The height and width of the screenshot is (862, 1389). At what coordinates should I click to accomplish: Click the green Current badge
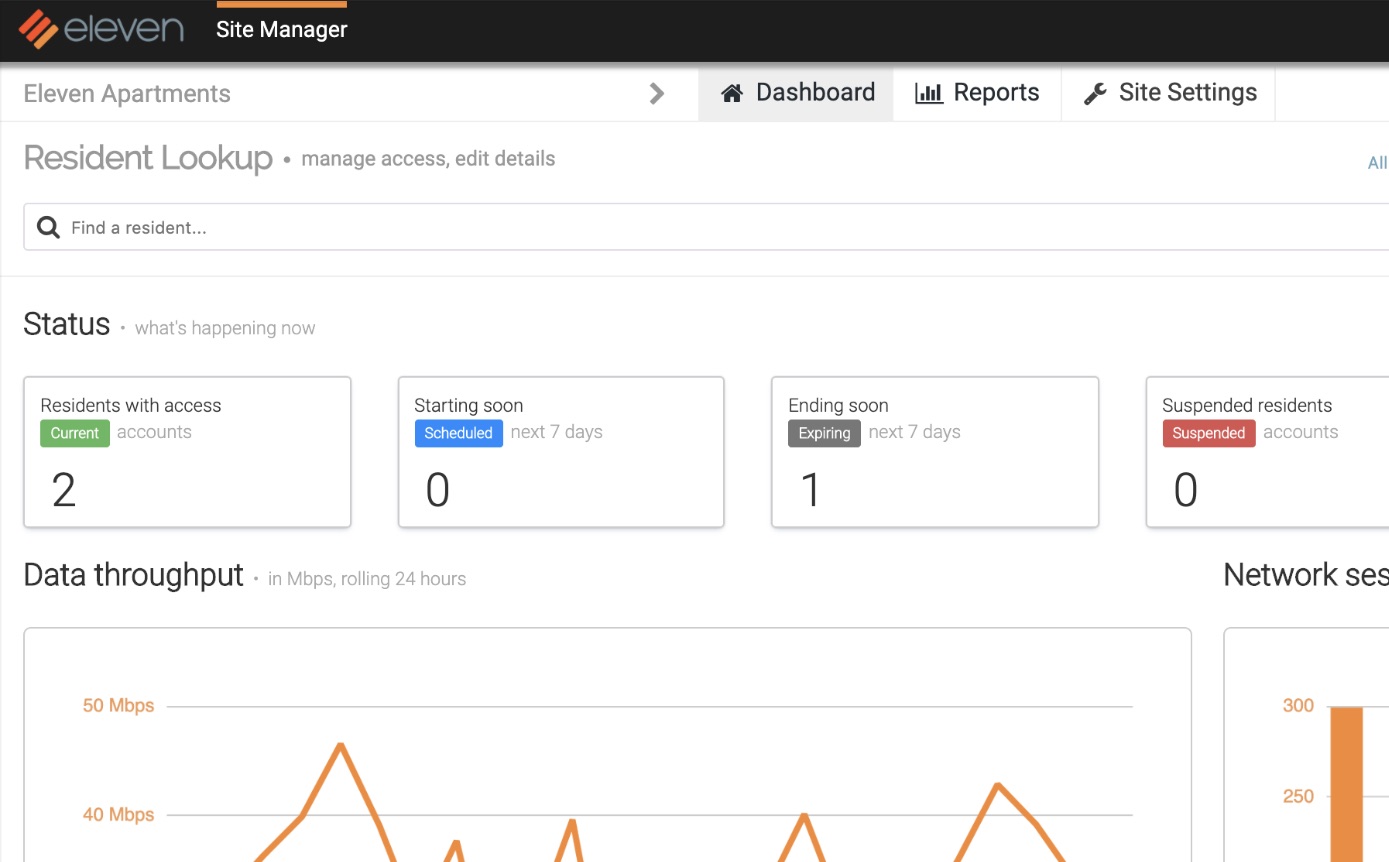coord(75,433)
